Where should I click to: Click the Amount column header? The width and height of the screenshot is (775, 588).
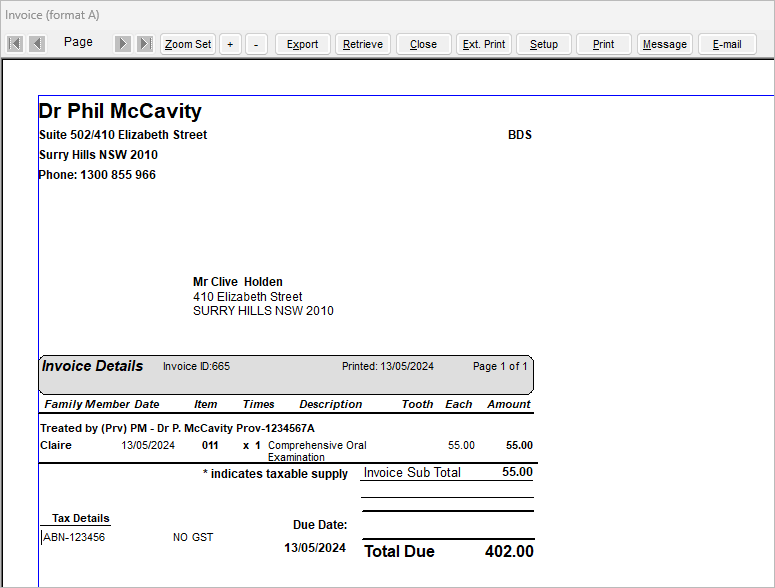tap(509, 404)
